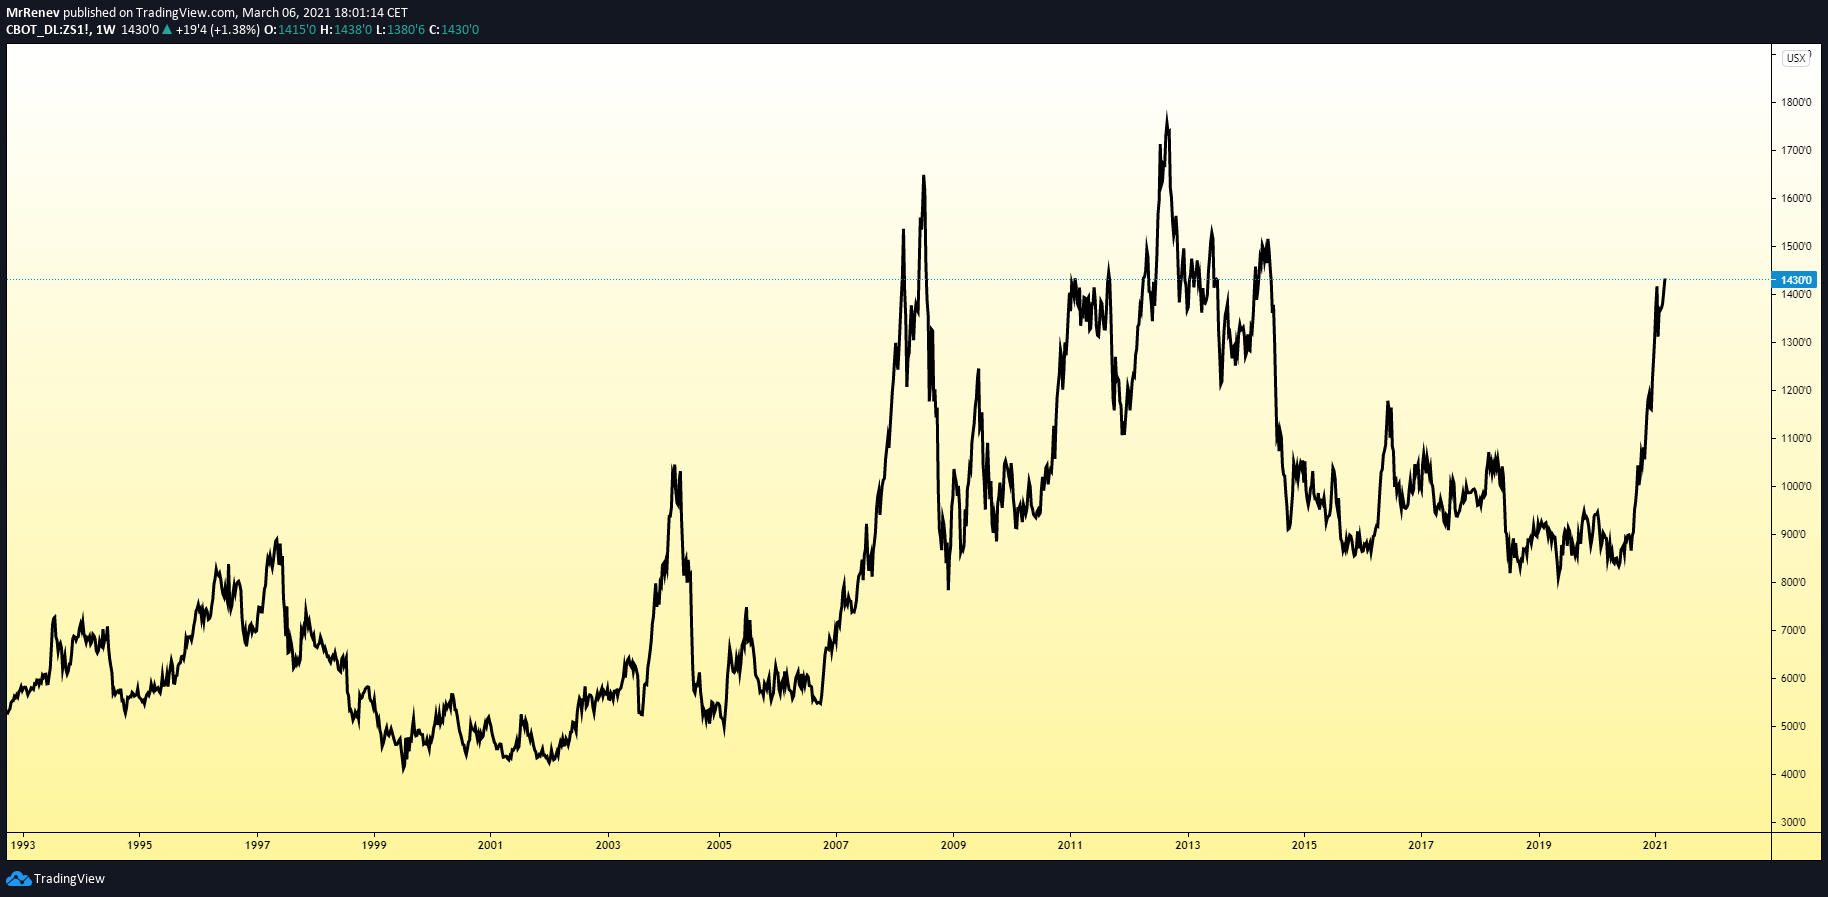Click the 600'0 price axis label
The width and height of the screenshot is (1828, 897).
(x=1794, y=678)
